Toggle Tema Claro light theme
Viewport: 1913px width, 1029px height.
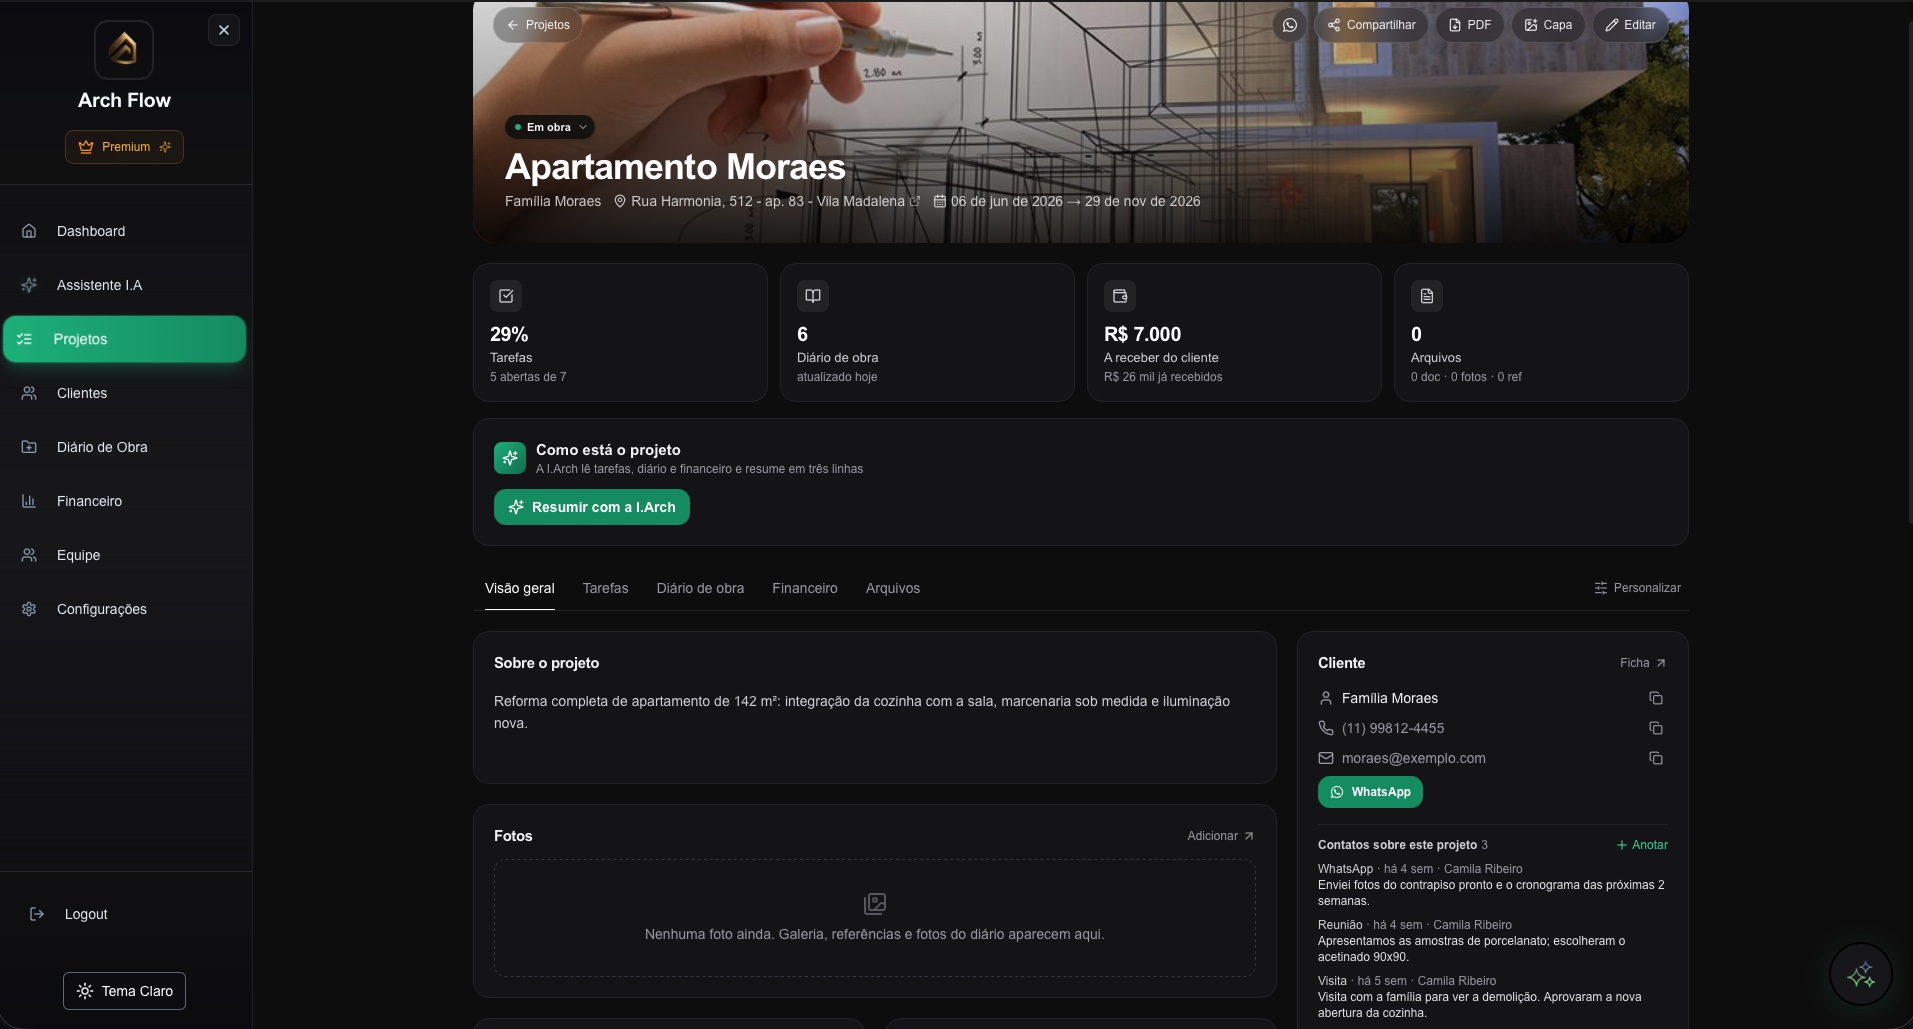(x=124, y=991)
